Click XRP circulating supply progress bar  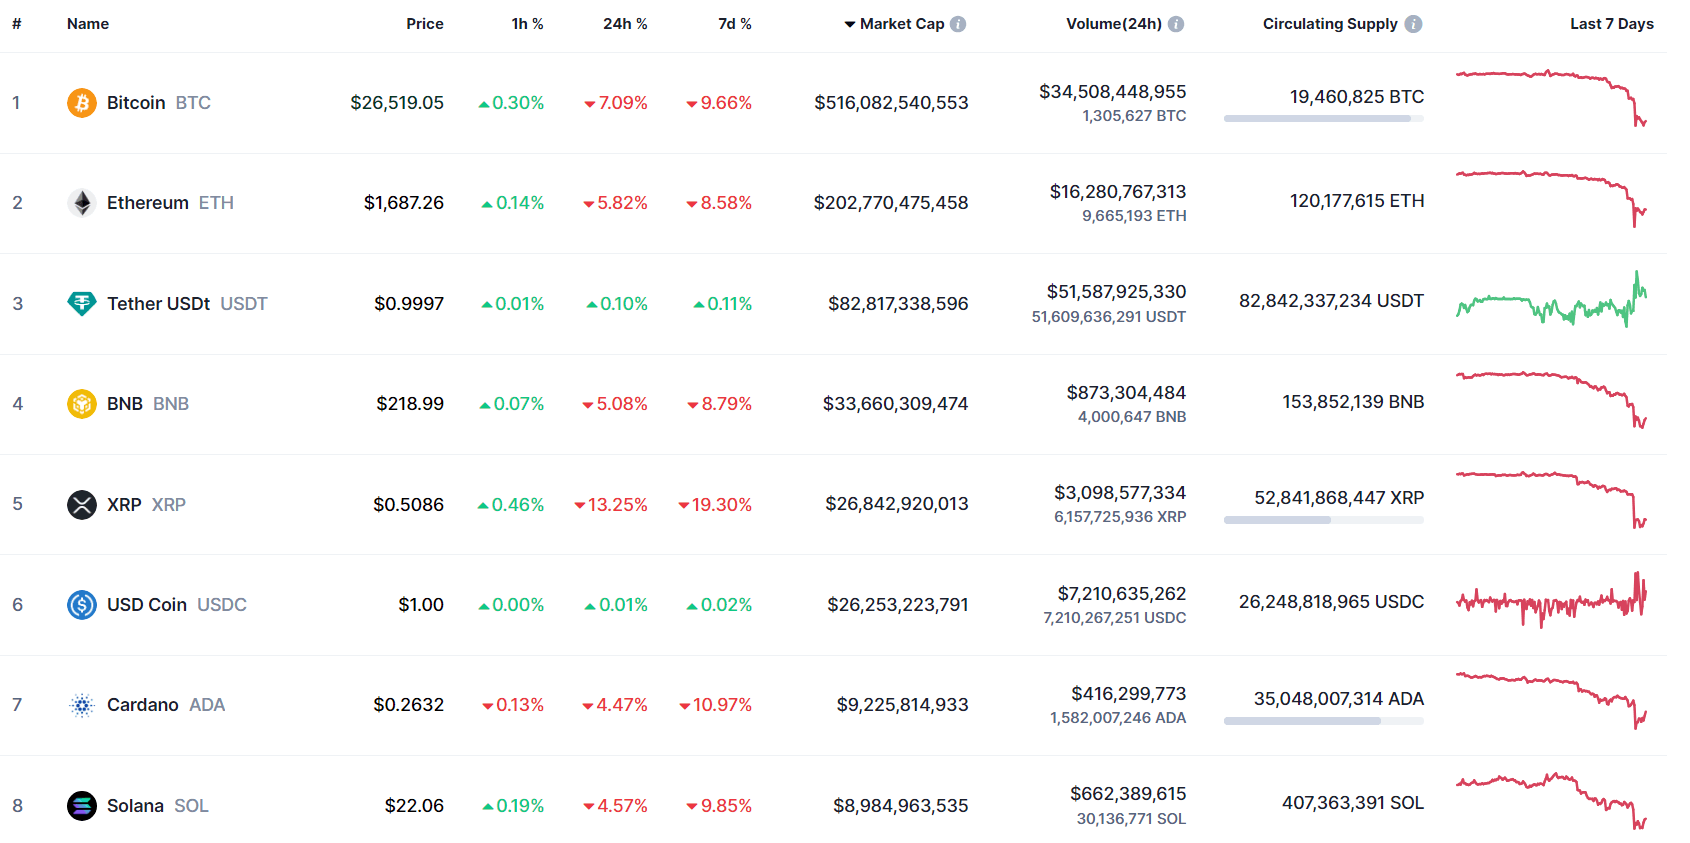click(x=1324, y=520)
